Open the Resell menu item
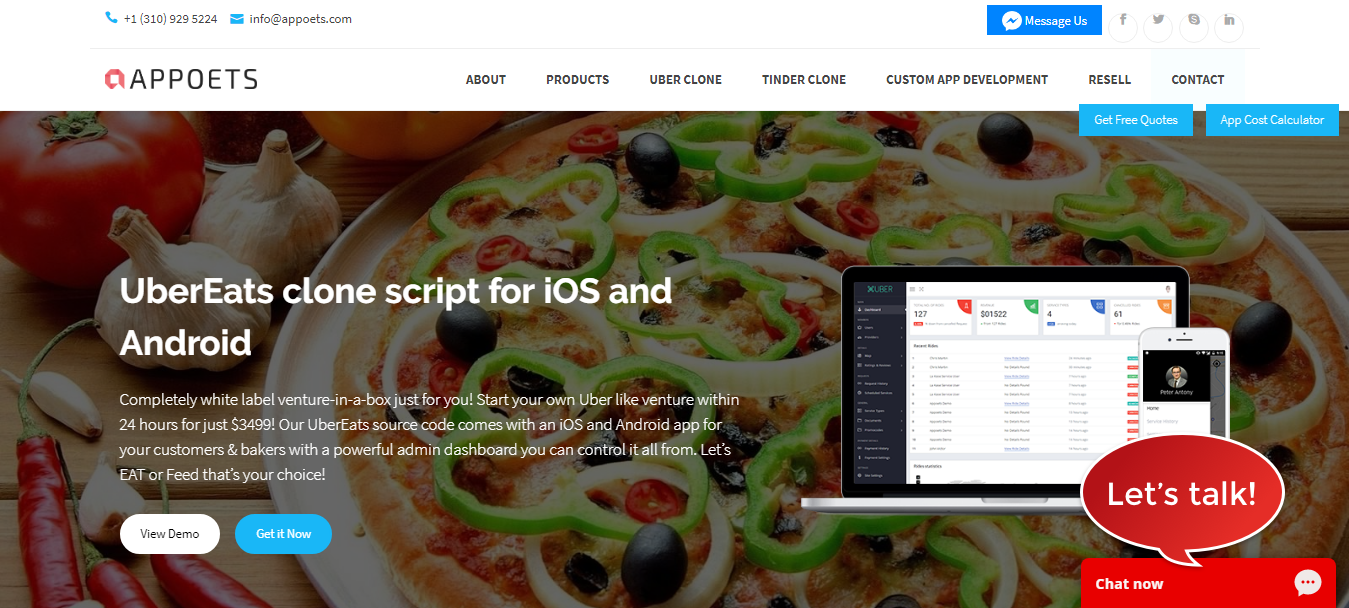 tap(1110, 80)
